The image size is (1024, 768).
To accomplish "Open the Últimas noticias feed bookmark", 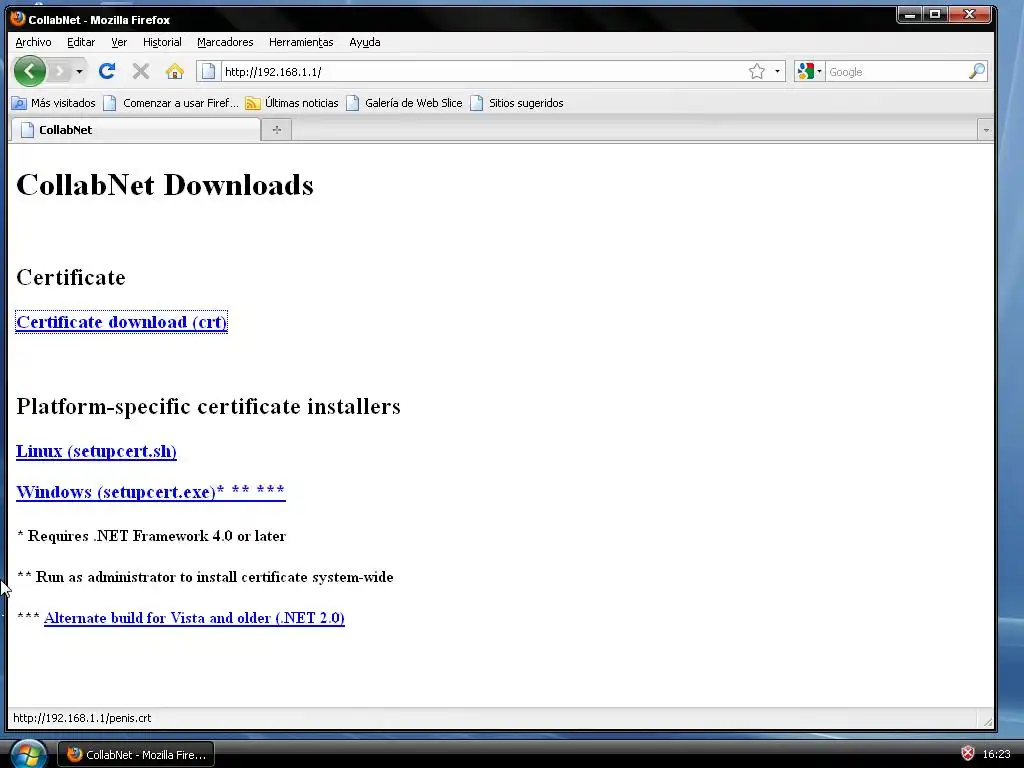I will [292, 103].
